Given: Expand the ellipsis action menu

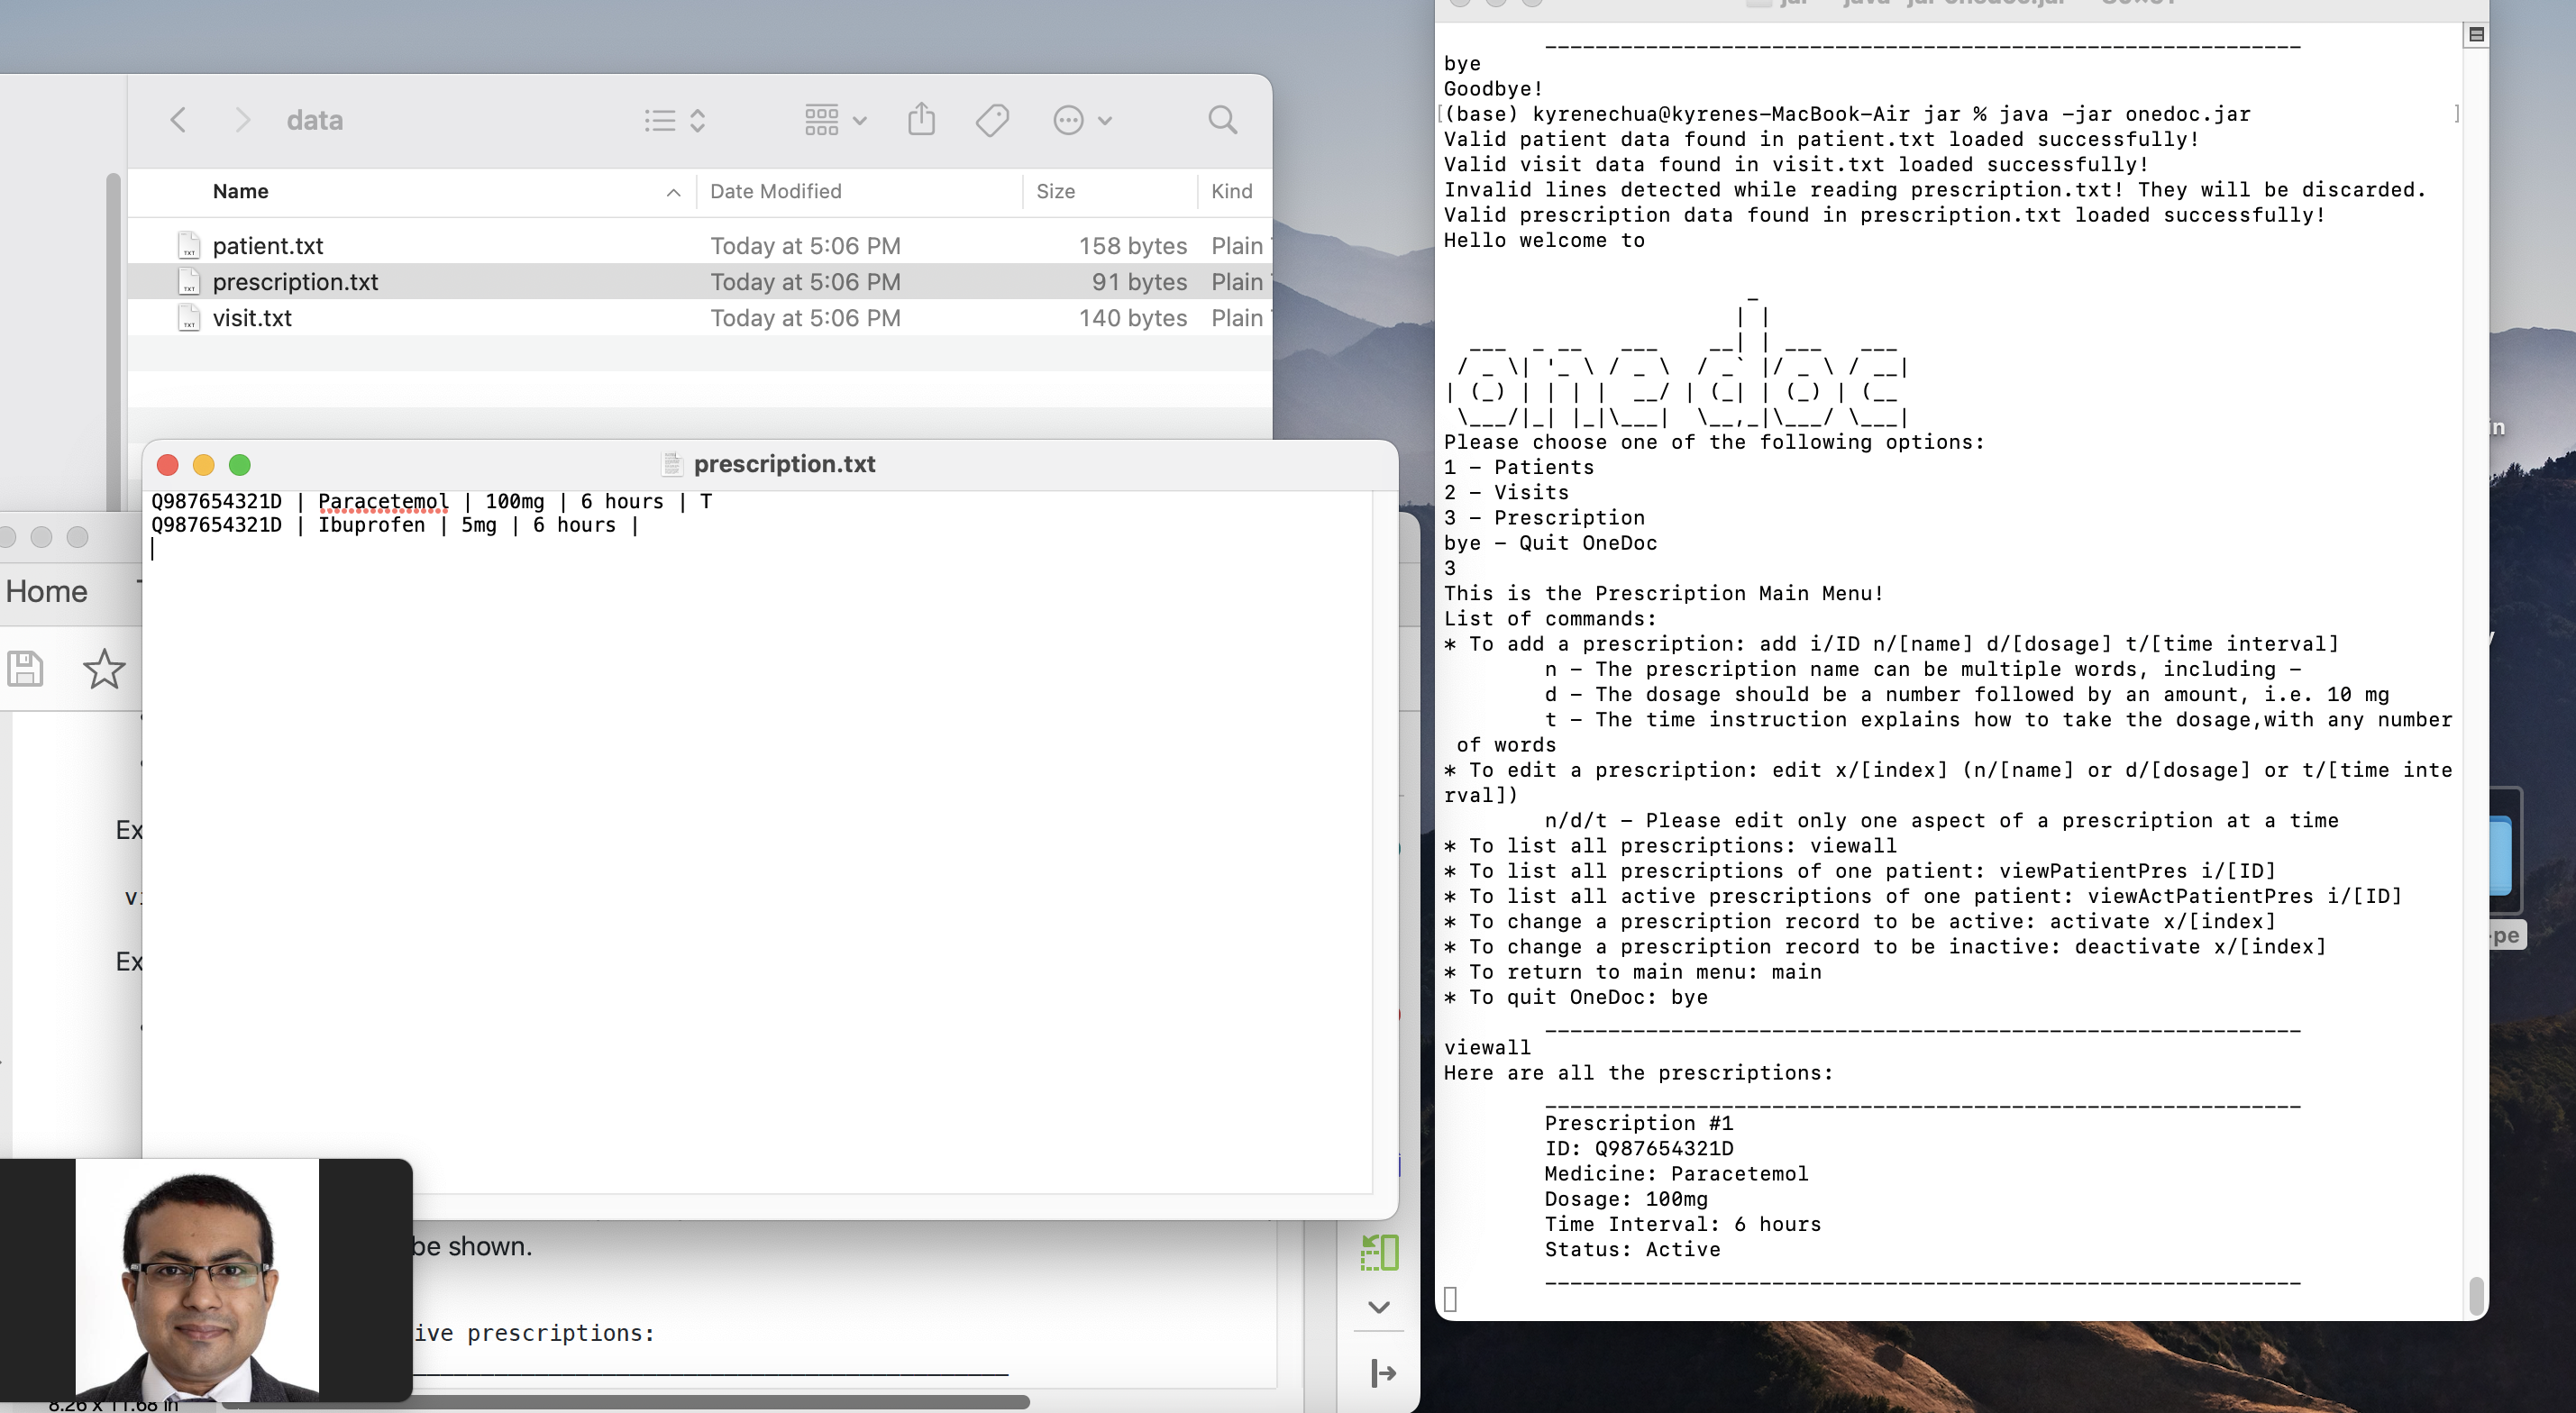Looking at the screenshot, I should click(x=1082, y=120).
